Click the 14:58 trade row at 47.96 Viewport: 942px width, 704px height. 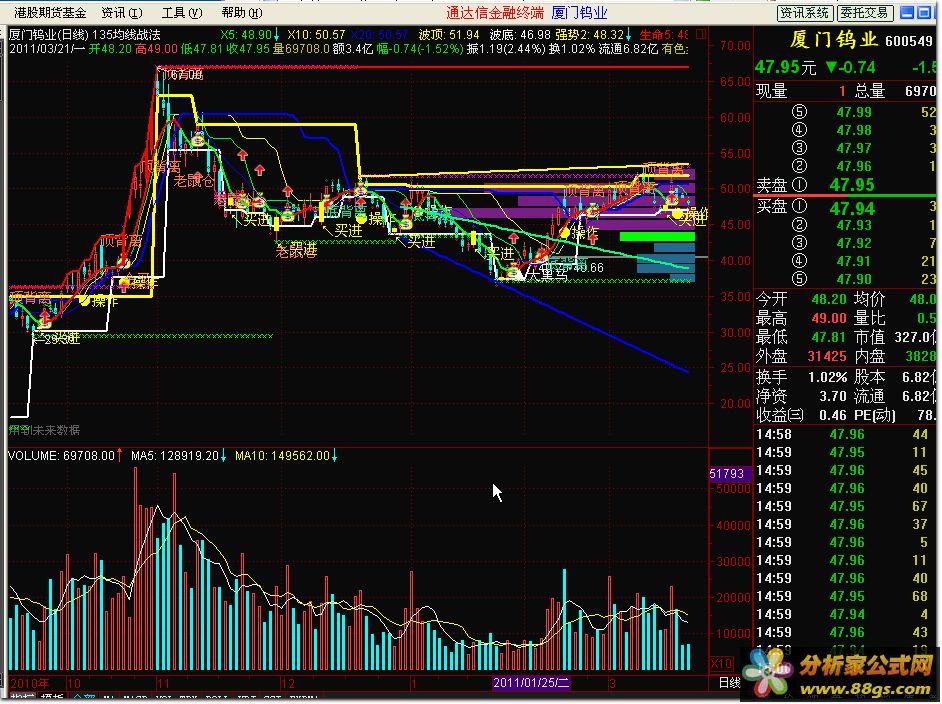845,434
